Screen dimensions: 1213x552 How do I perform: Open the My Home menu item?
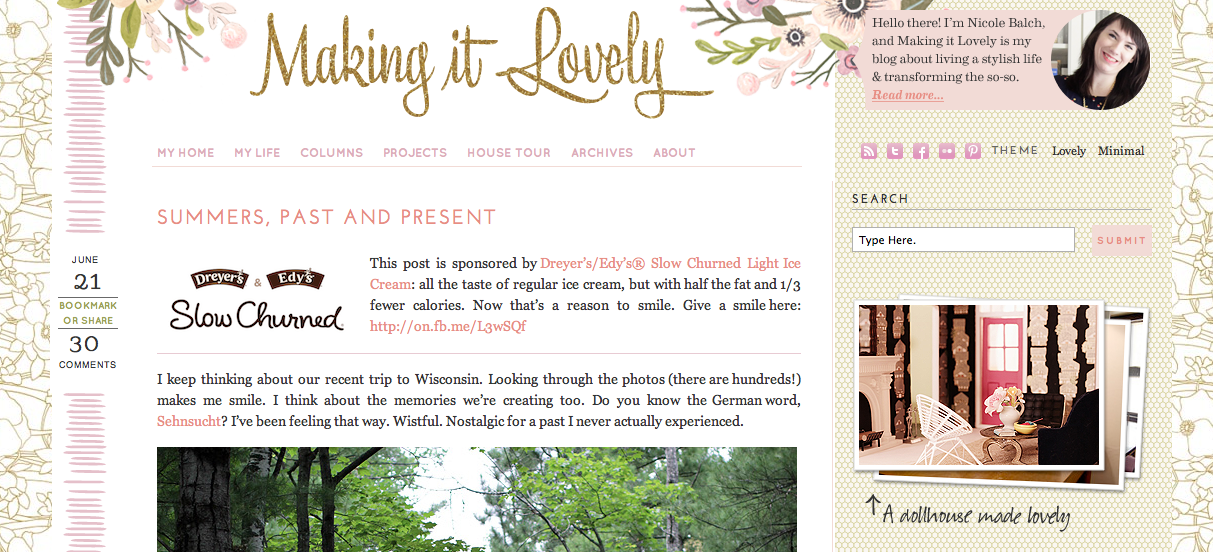[186, 153]
